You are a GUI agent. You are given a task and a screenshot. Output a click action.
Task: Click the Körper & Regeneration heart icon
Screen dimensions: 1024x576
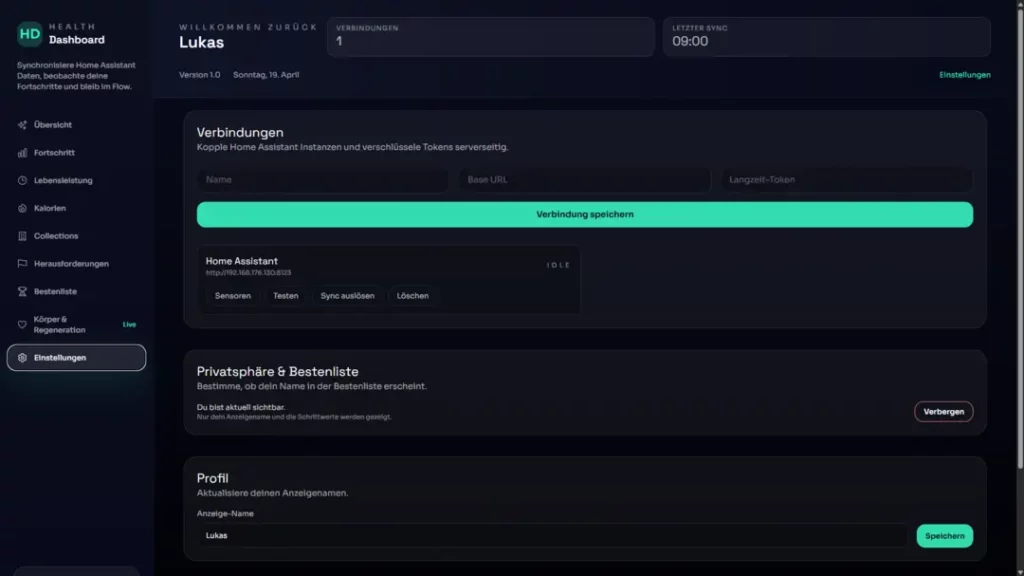[x=20, y=323]
